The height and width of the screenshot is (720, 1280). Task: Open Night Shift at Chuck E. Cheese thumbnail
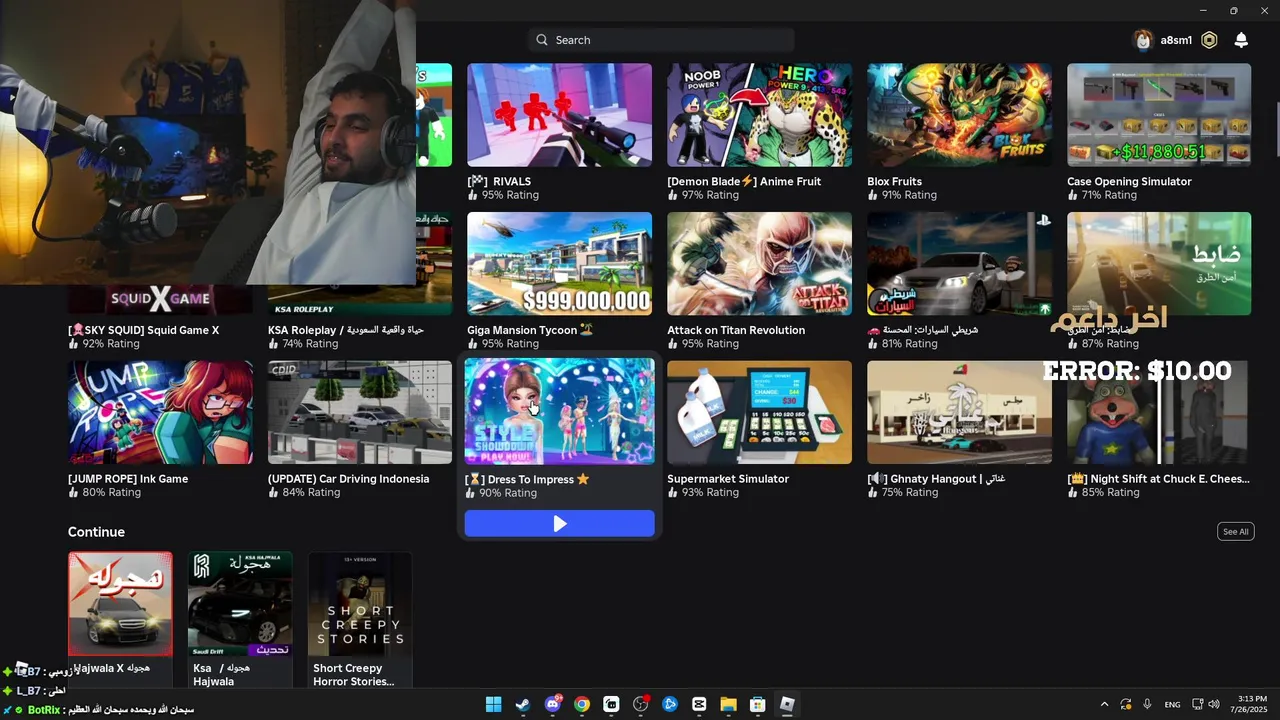pyautogui.click(x=1159, y=412)
